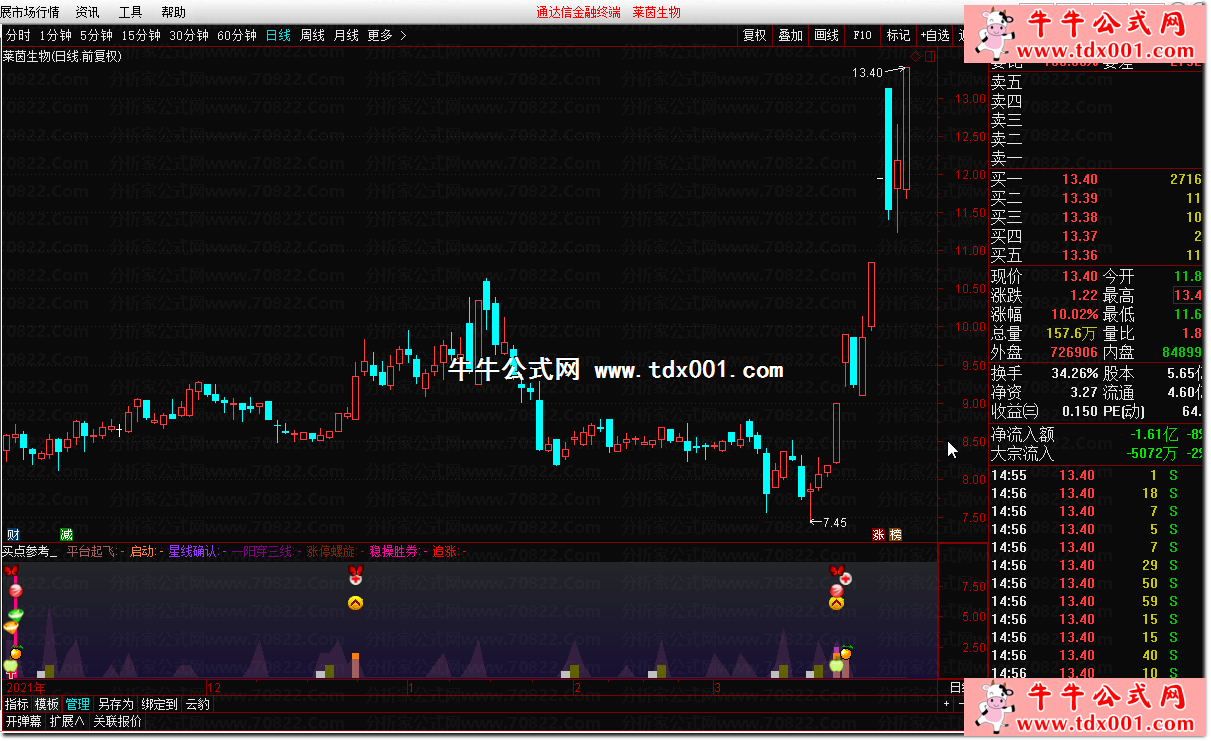Select the 管理 tab below the chart
1211x741 pixels.
[x=77, y=704]
